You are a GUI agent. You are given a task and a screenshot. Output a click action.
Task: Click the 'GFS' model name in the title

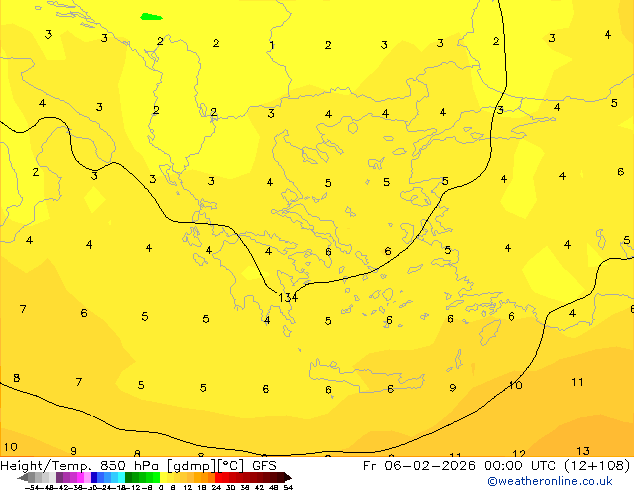pyautogui.click(x=264, y=466)
